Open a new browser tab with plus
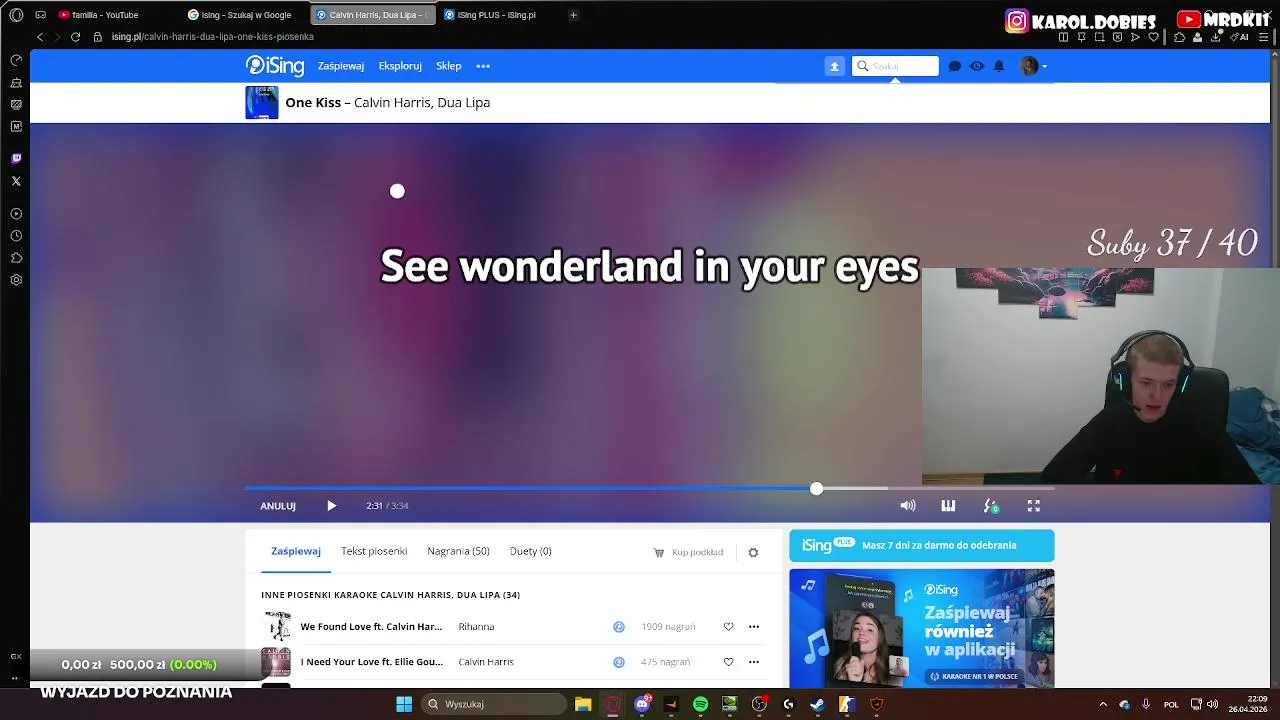The width and height of the screenshot is (1280, 720). click(x=573, y=15)
